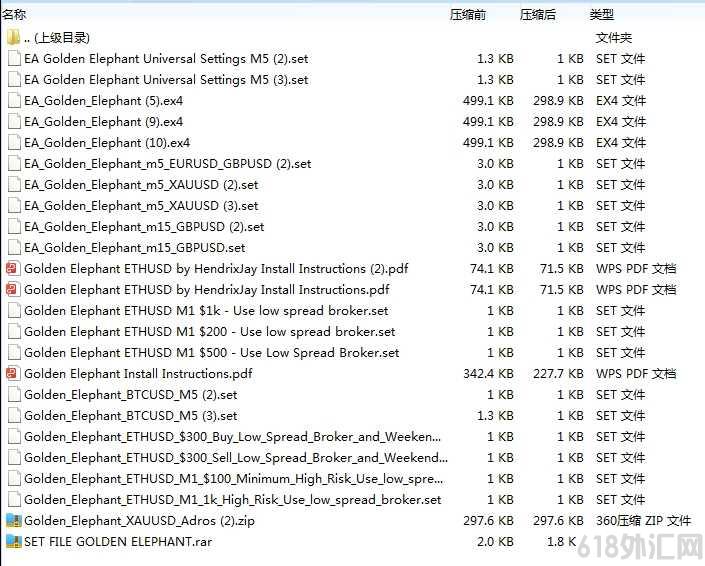
Task: Click the 2.0 KB size value
Action: 495,542
